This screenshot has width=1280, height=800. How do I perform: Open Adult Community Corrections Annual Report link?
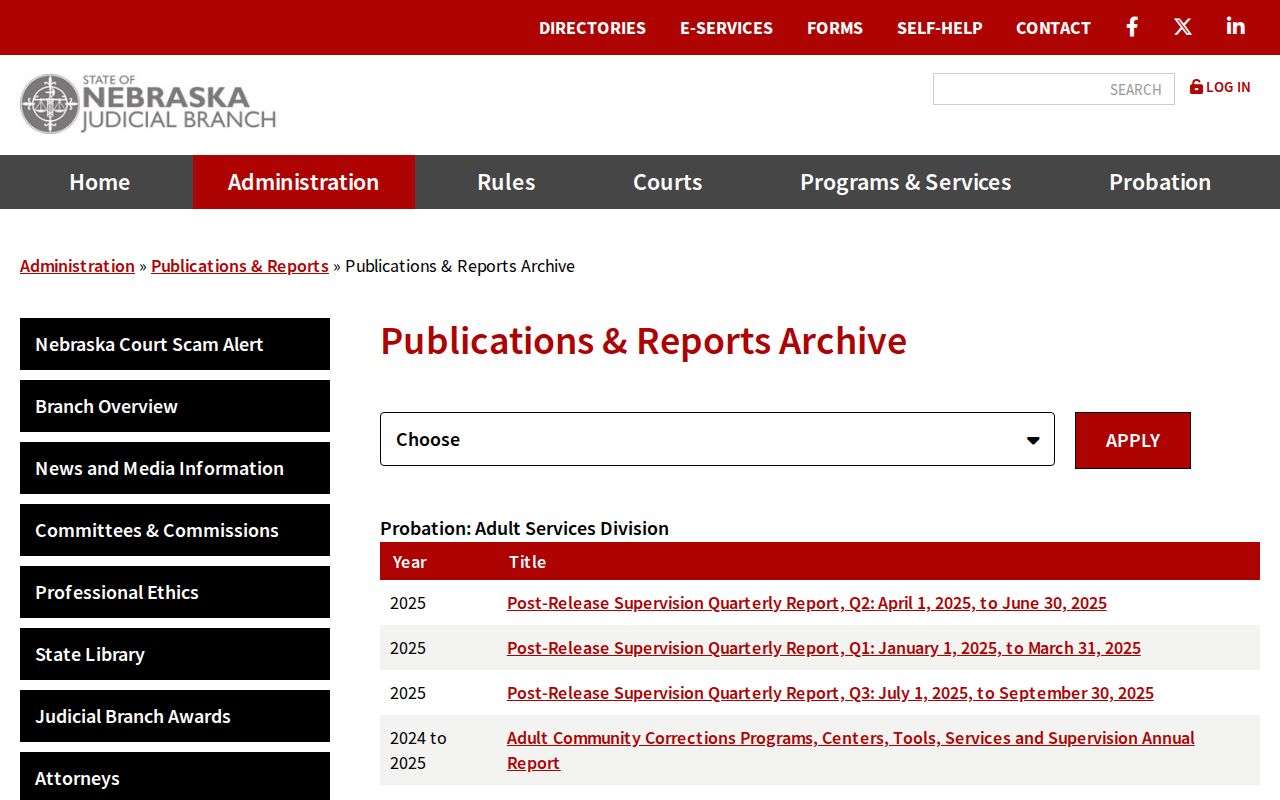[851, 750]
